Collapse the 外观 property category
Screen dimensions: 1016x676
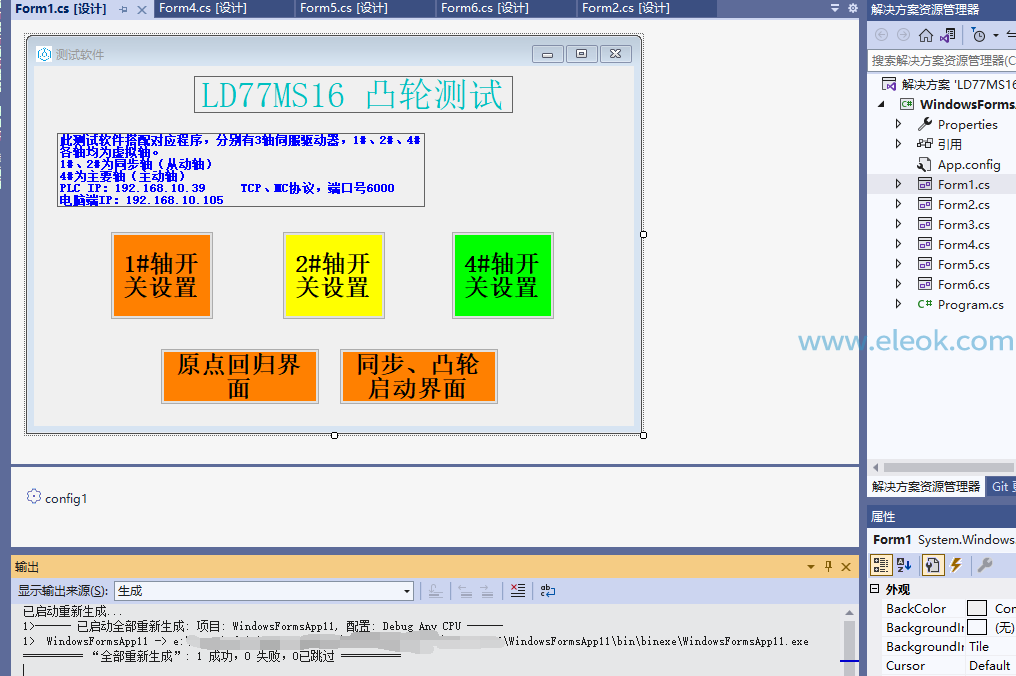coord(875,589)
